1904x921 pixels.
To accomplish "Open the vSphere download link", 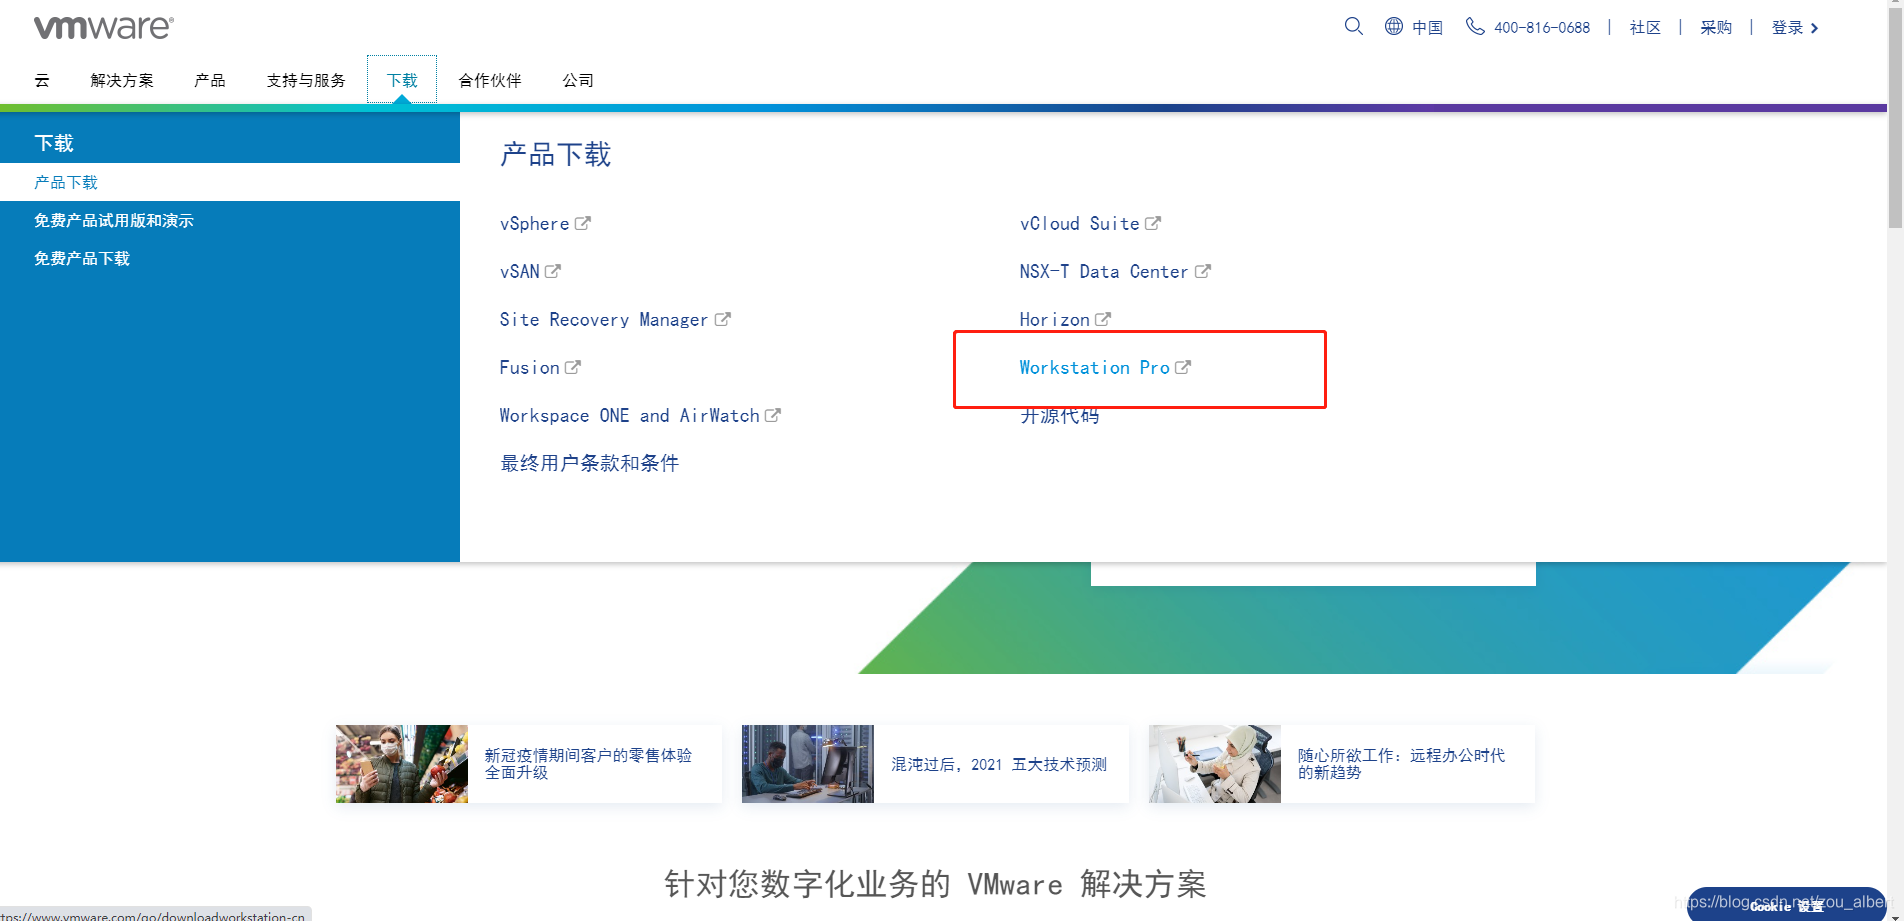I will click(x=535, y=224).
